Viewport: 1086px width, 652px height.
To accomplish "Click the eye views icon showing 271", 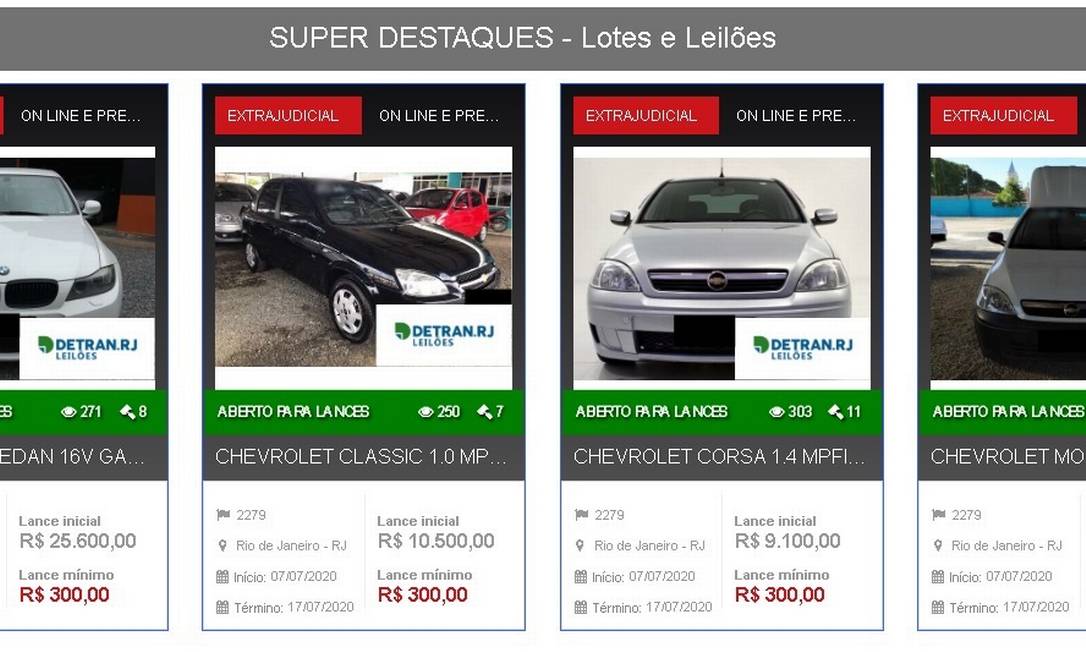I will [x=69, y=412].
